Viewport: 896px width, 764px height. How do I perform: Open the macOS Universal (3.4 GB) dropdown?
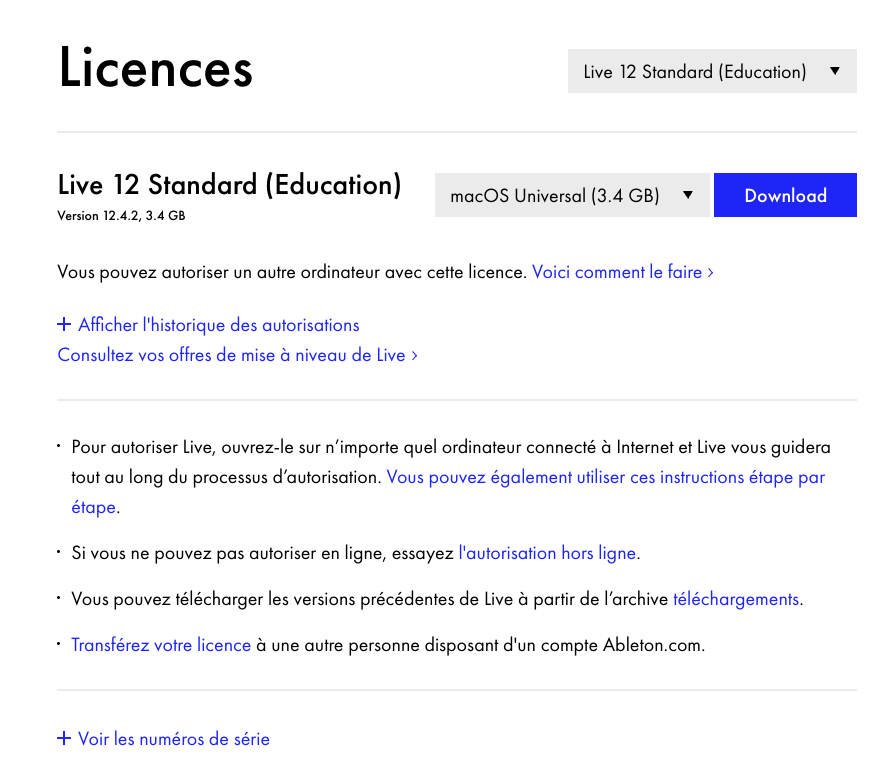click(572, 195)
